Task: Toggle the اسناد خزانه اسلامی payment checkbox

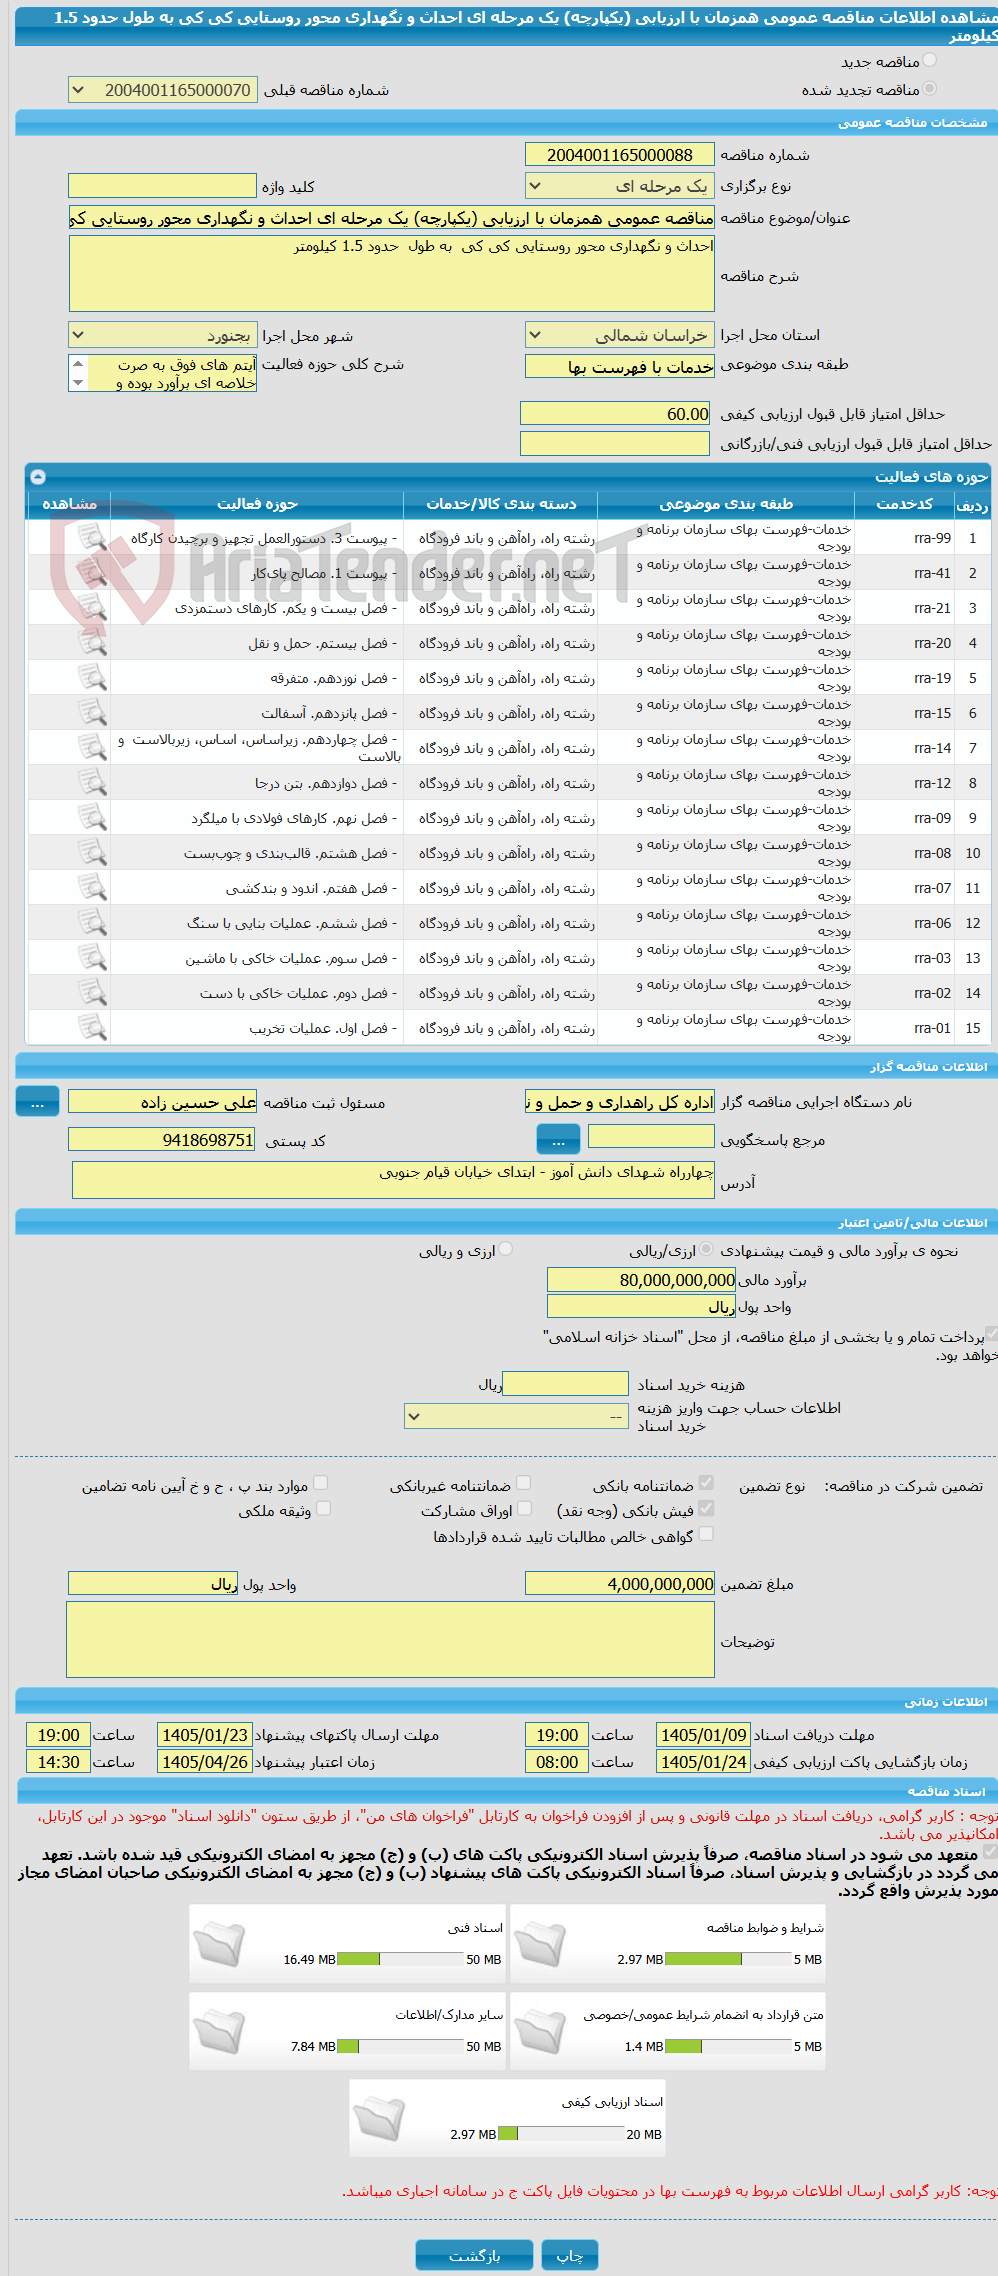Action: click(x=992, y=1335)
